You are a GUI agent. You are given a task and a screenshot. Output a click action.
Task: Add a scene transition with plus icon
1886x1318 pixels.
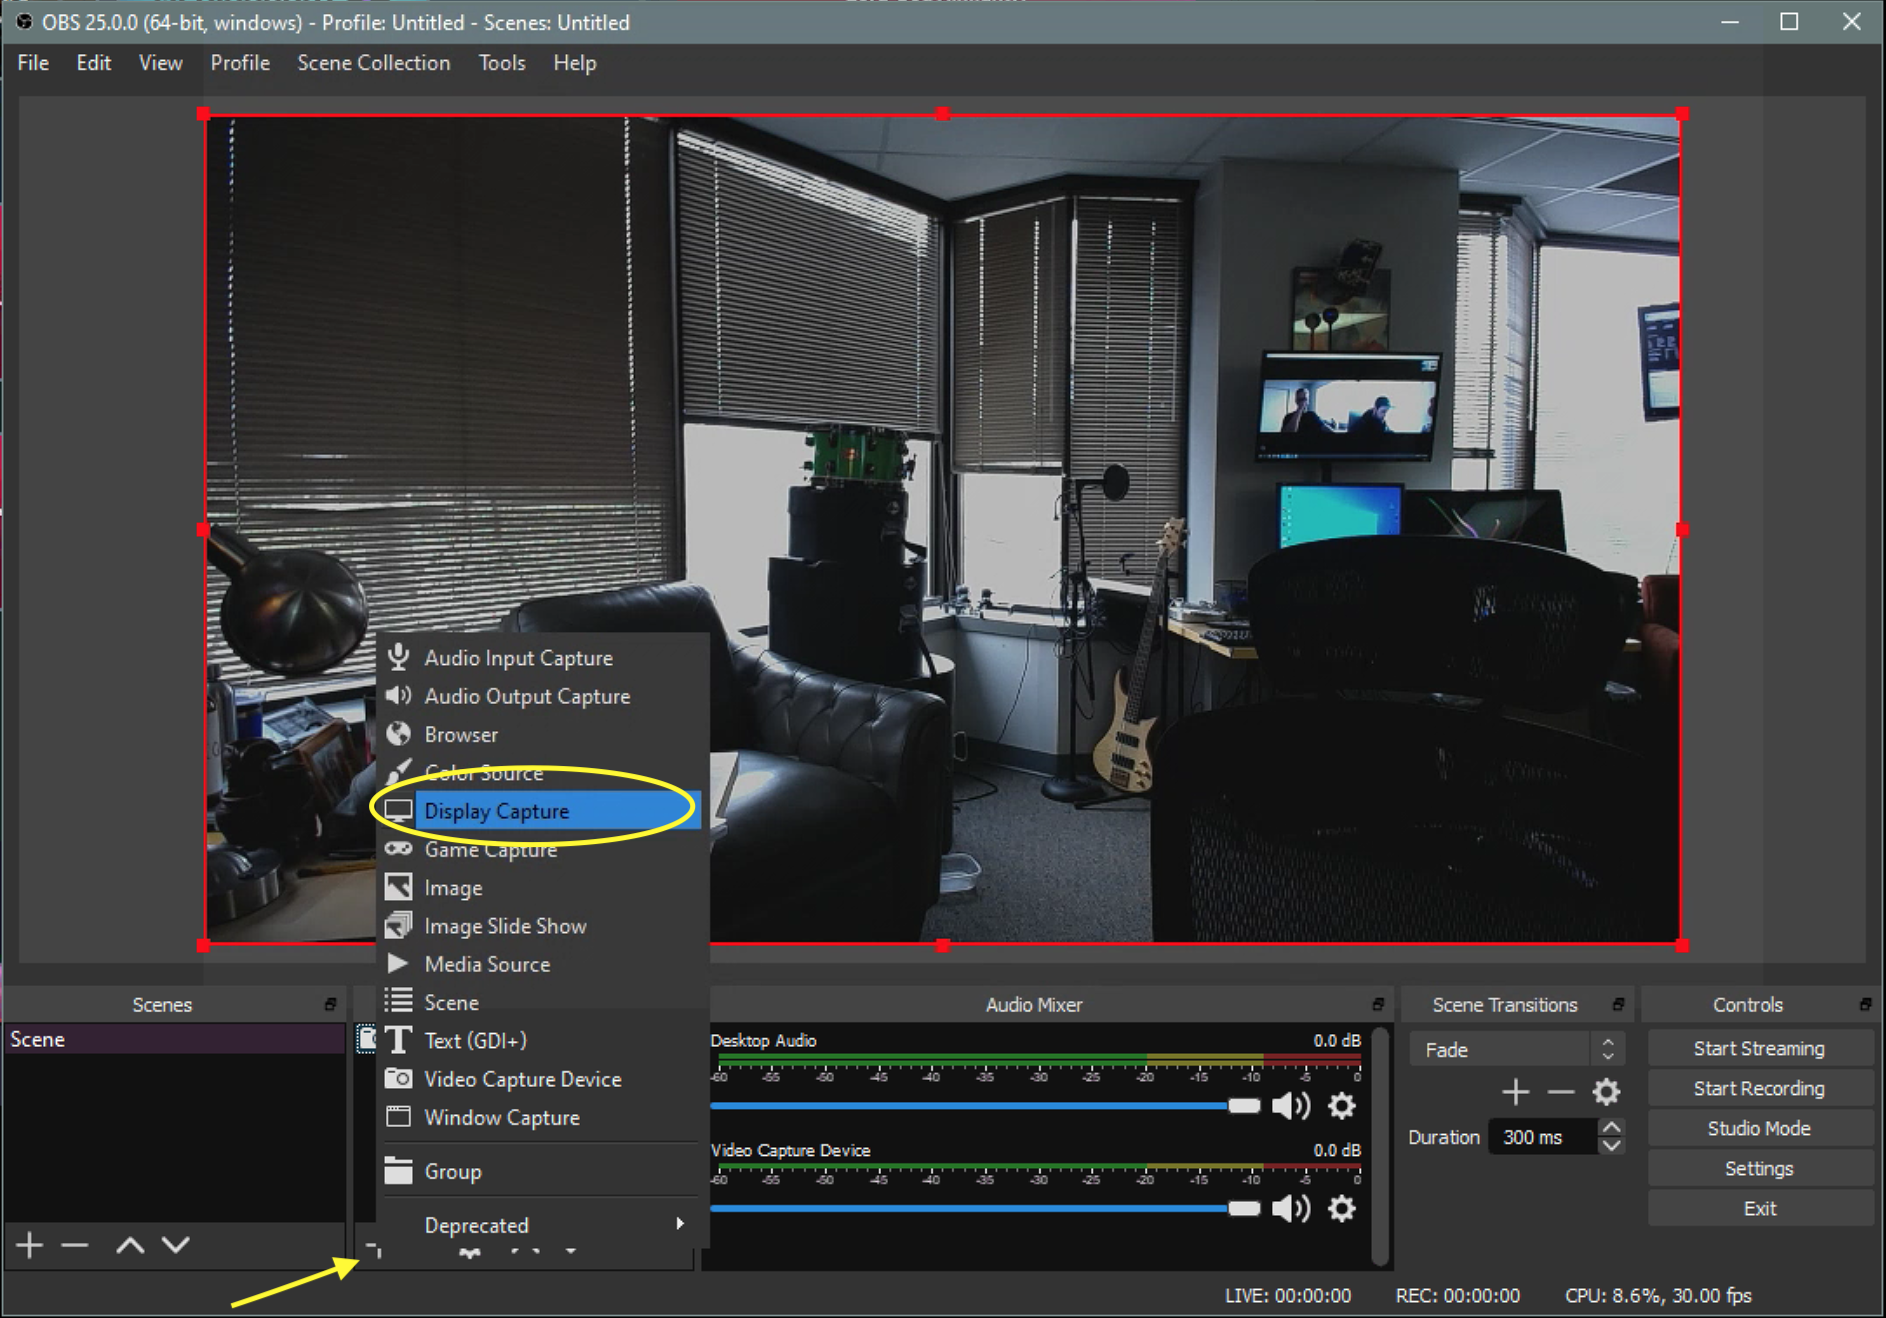pos(1516,1092)
